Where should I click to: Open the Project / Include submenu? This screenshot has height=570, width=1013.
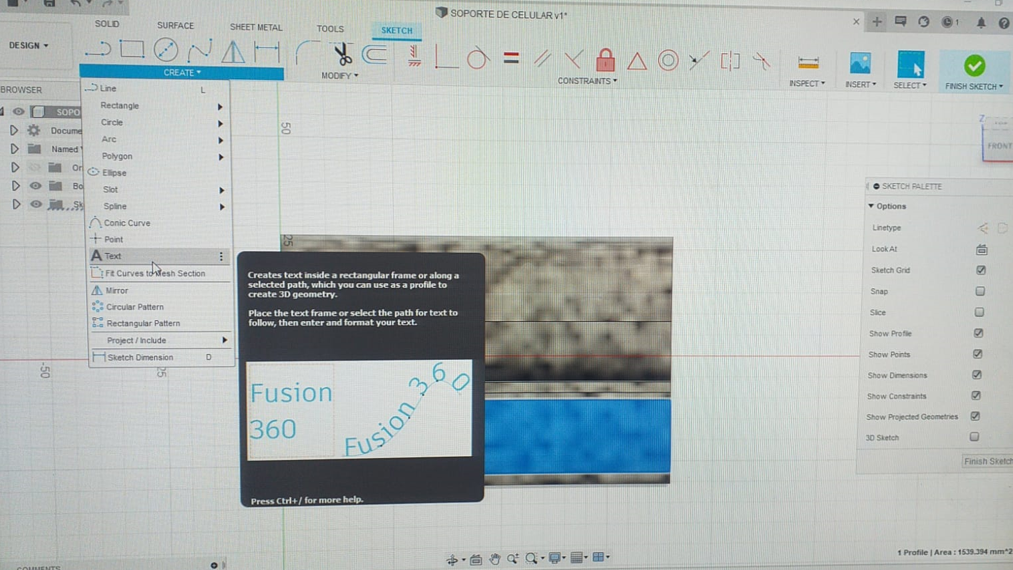(162, 340)
